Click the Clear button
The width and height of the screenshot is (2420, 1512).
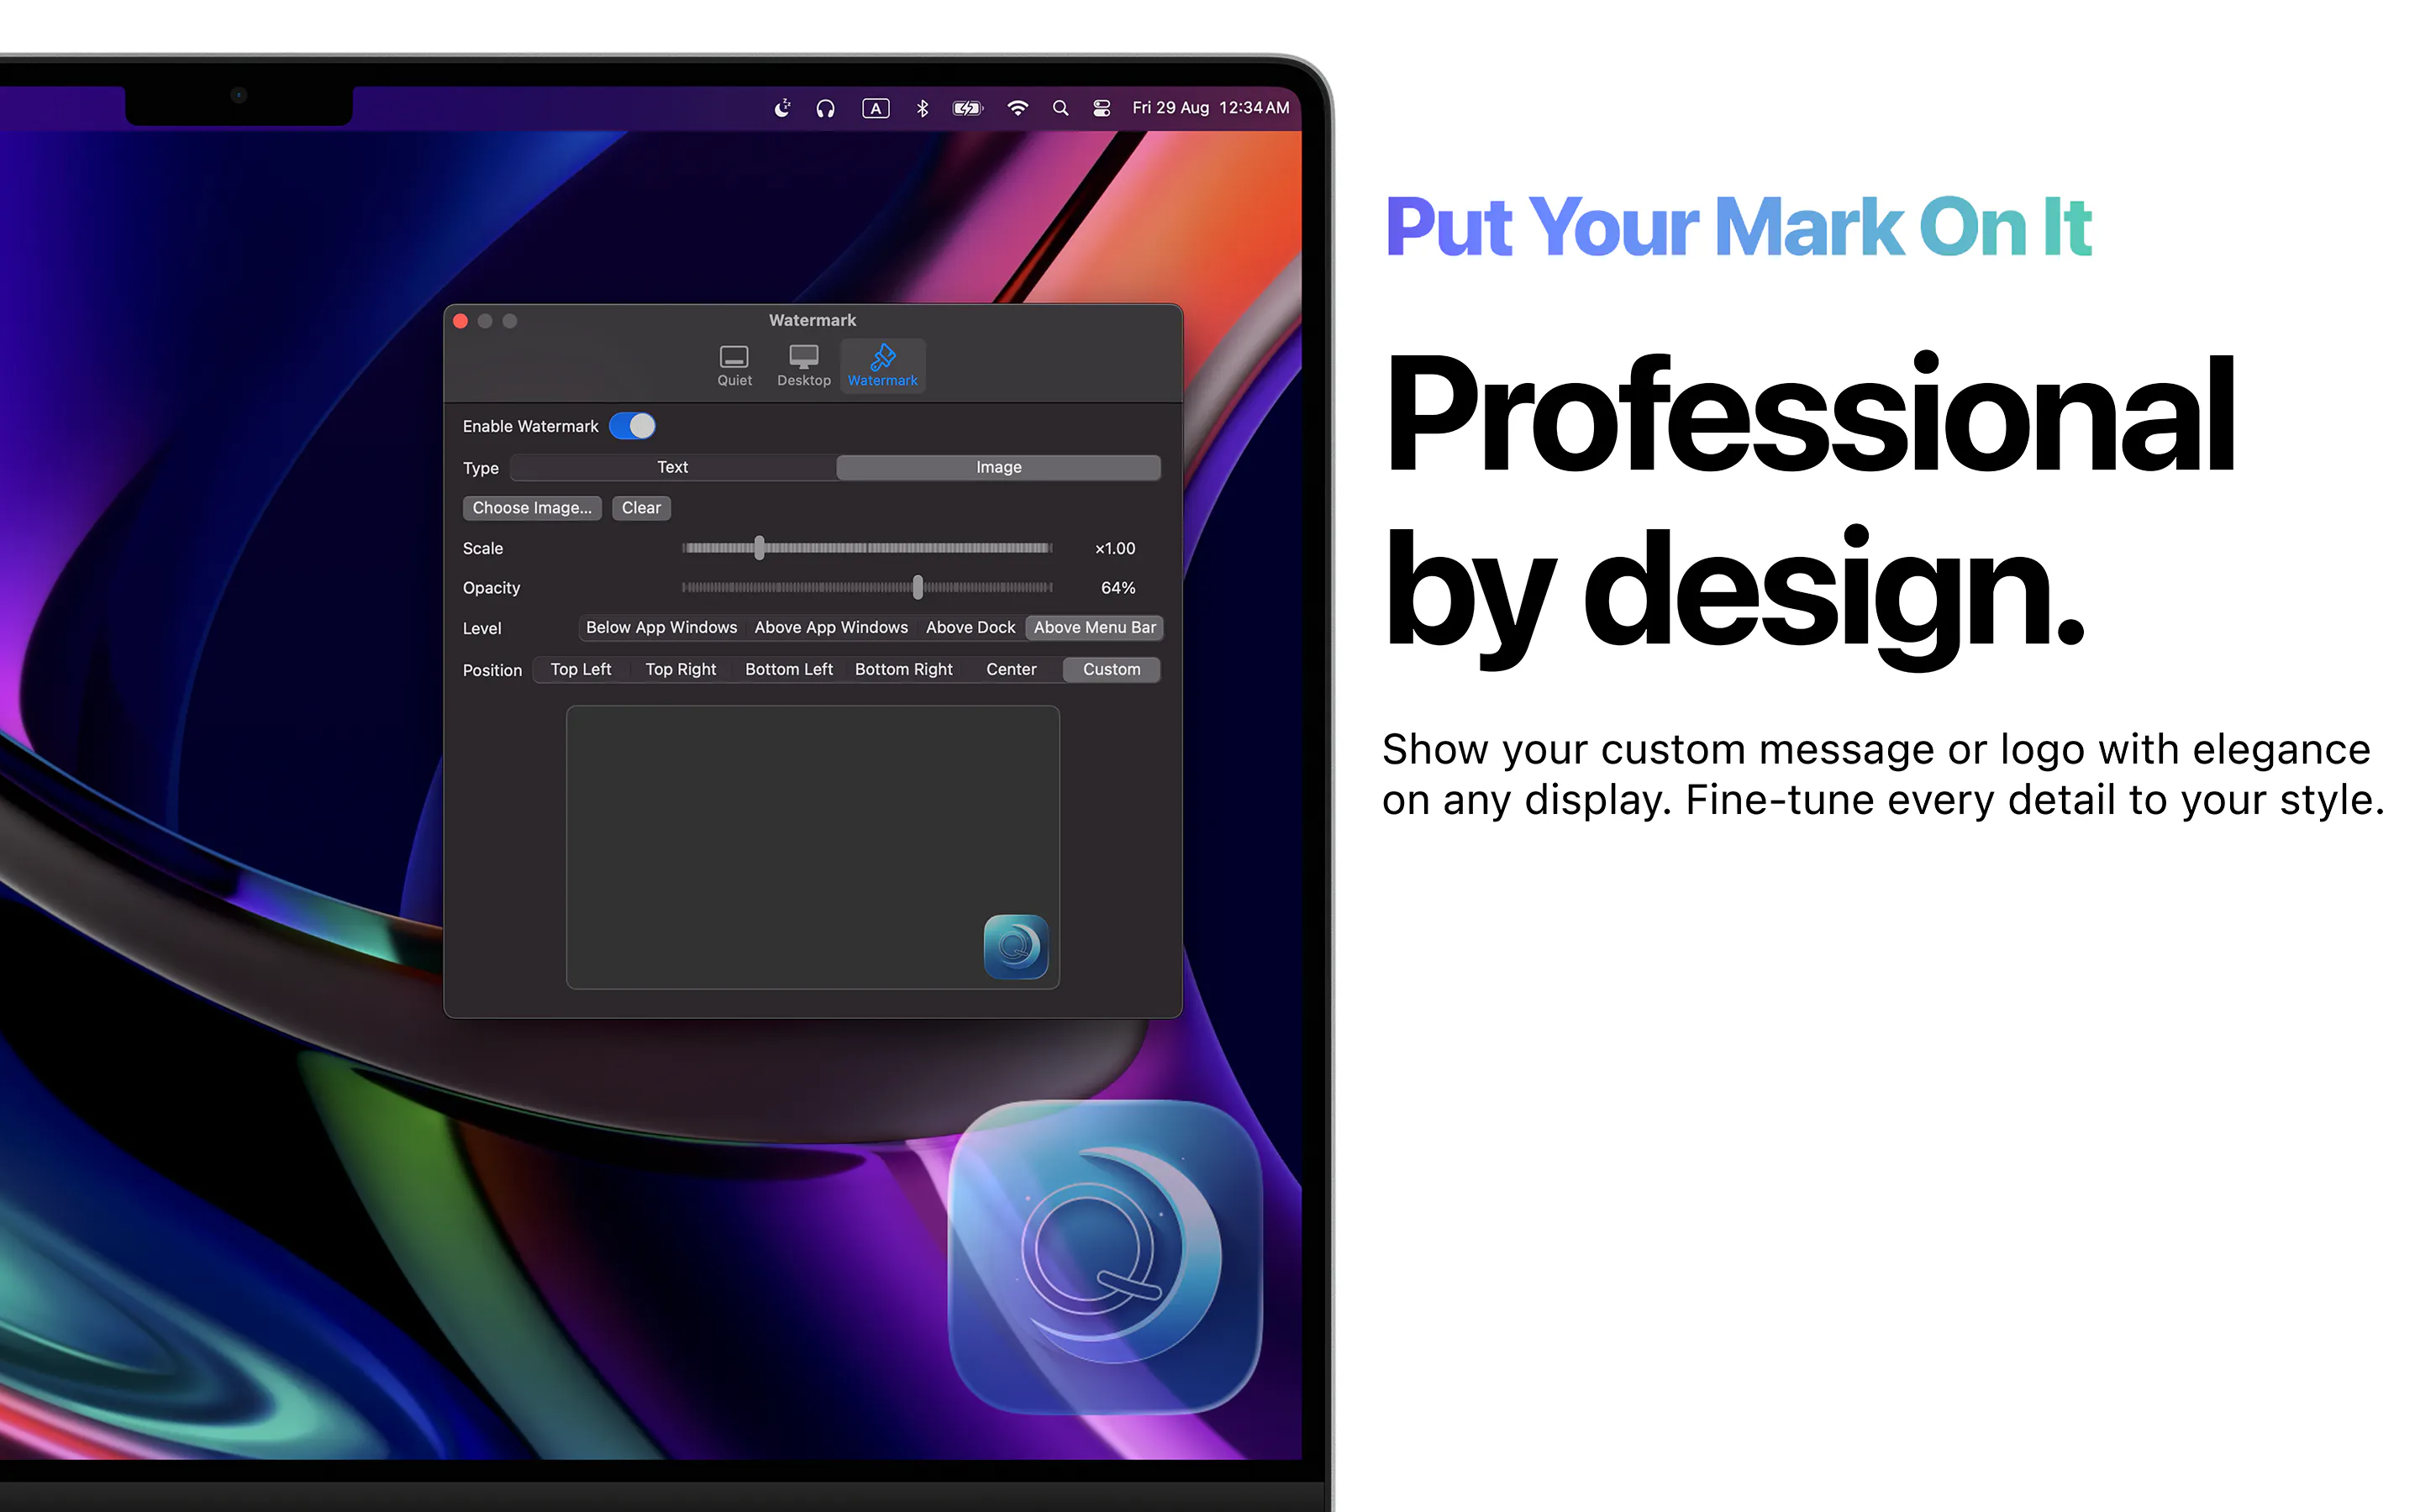pos(641,508)
